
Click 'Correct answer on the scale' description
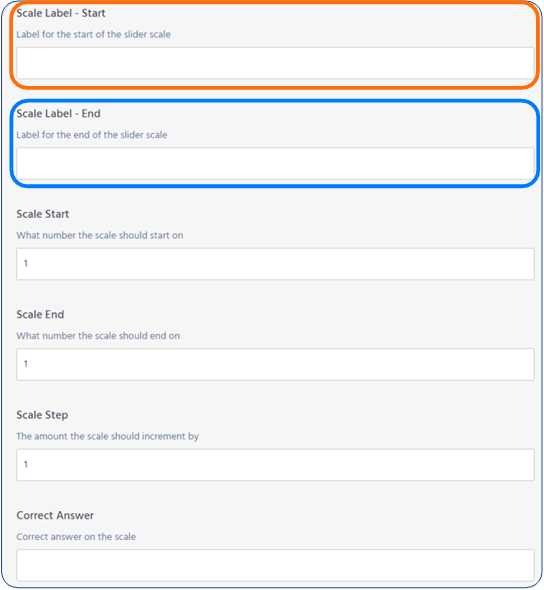pyautogui.click(x=76, y=537)
